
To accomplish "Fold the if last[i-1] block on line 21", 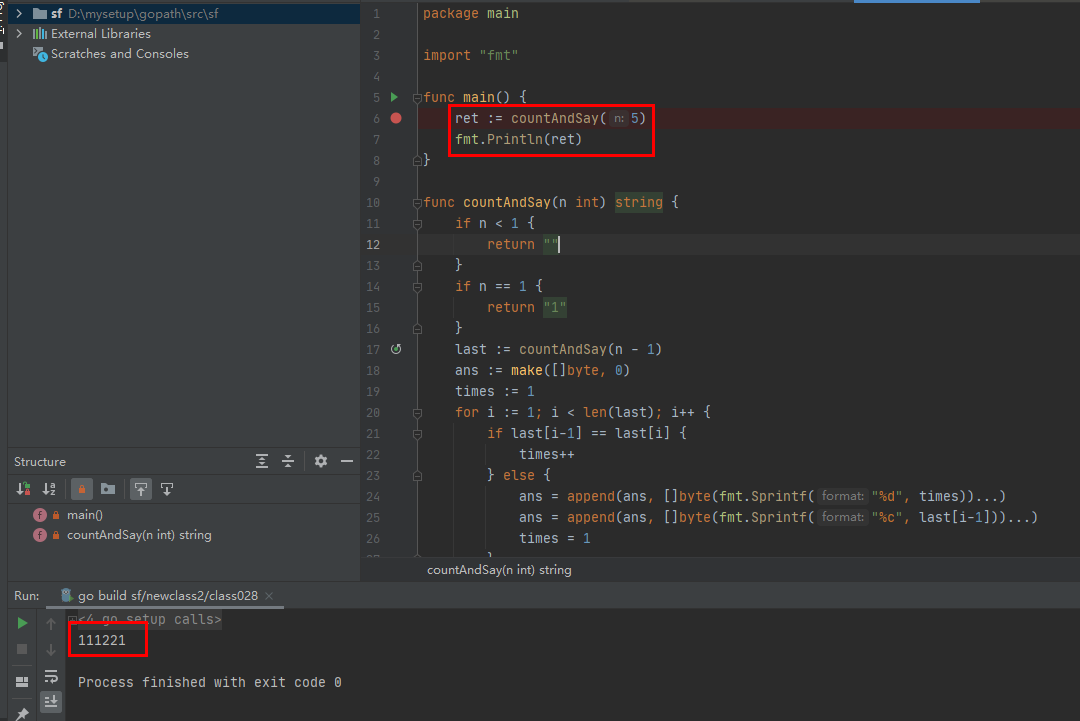I will 417,435.
